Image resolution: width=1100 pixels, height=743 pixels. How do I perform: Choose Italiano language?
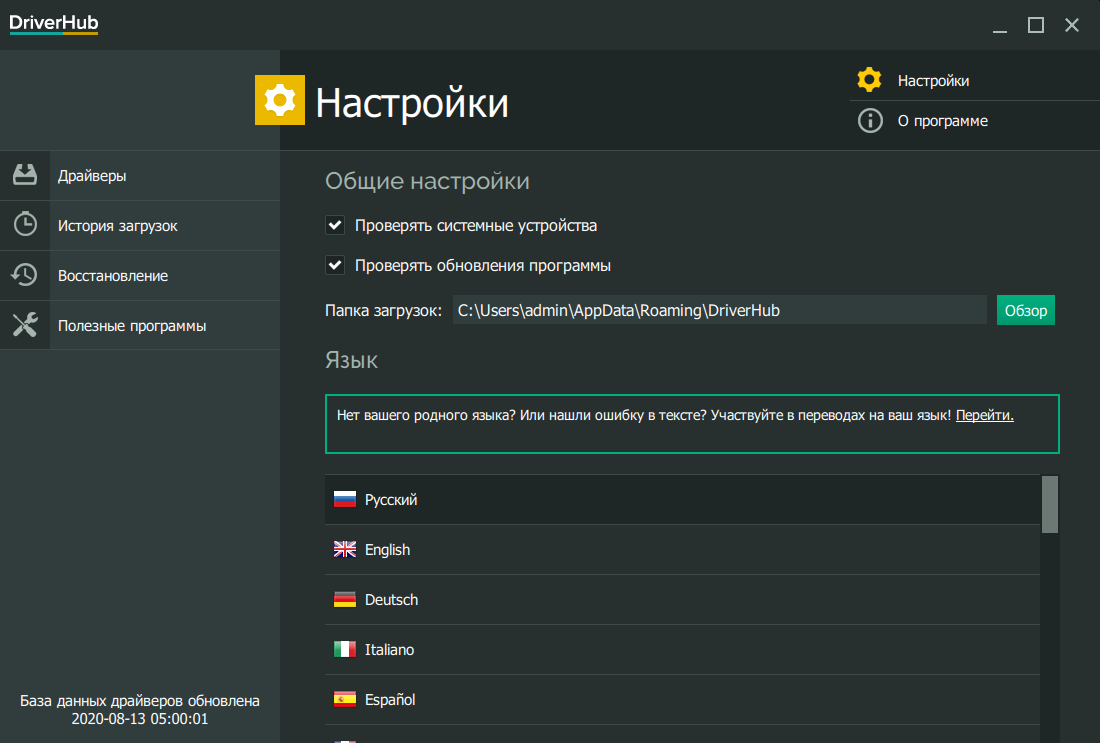[x=682, y=650]
